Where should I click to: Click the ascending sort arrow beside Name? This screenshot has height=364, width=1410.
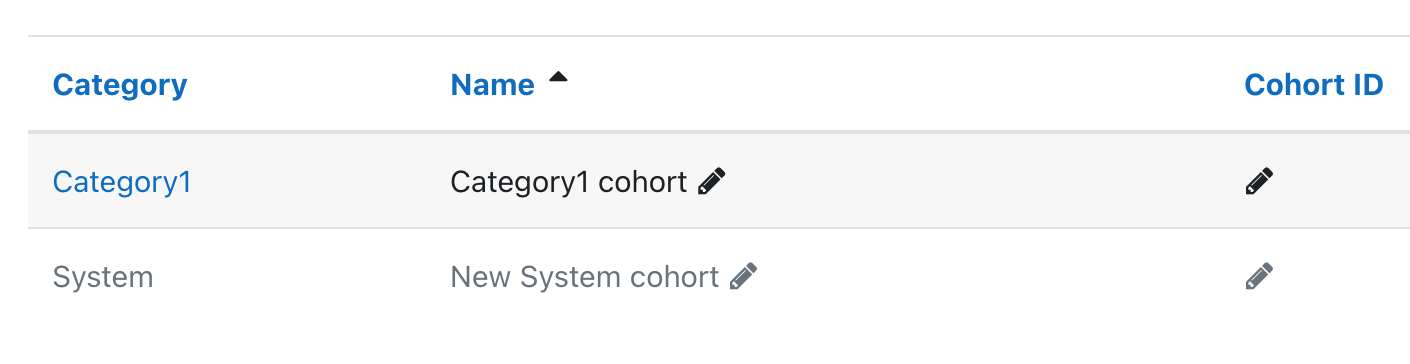click(558, 78)
